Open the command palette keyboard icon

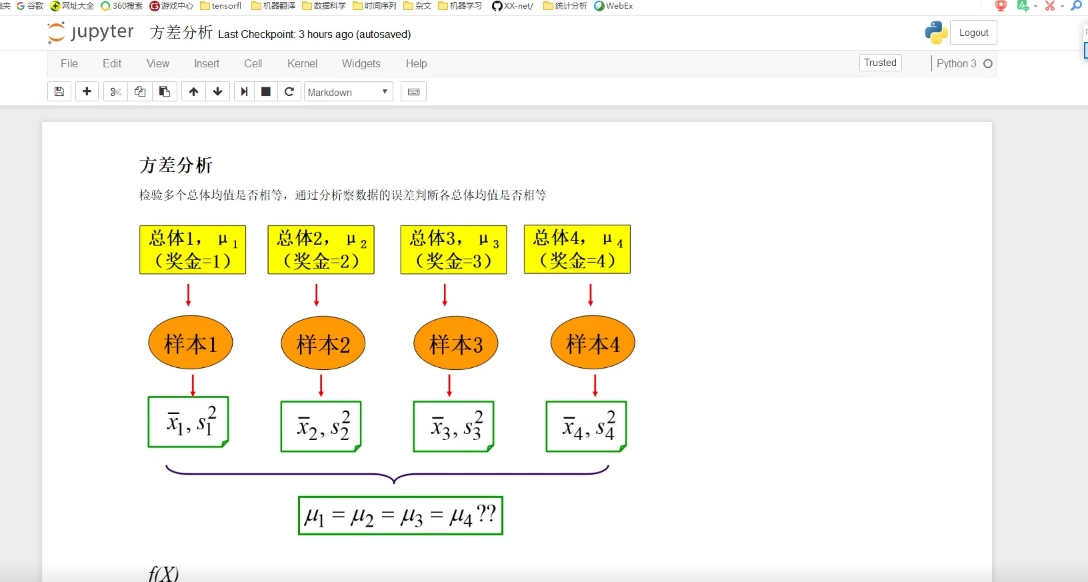coord(413,91)
